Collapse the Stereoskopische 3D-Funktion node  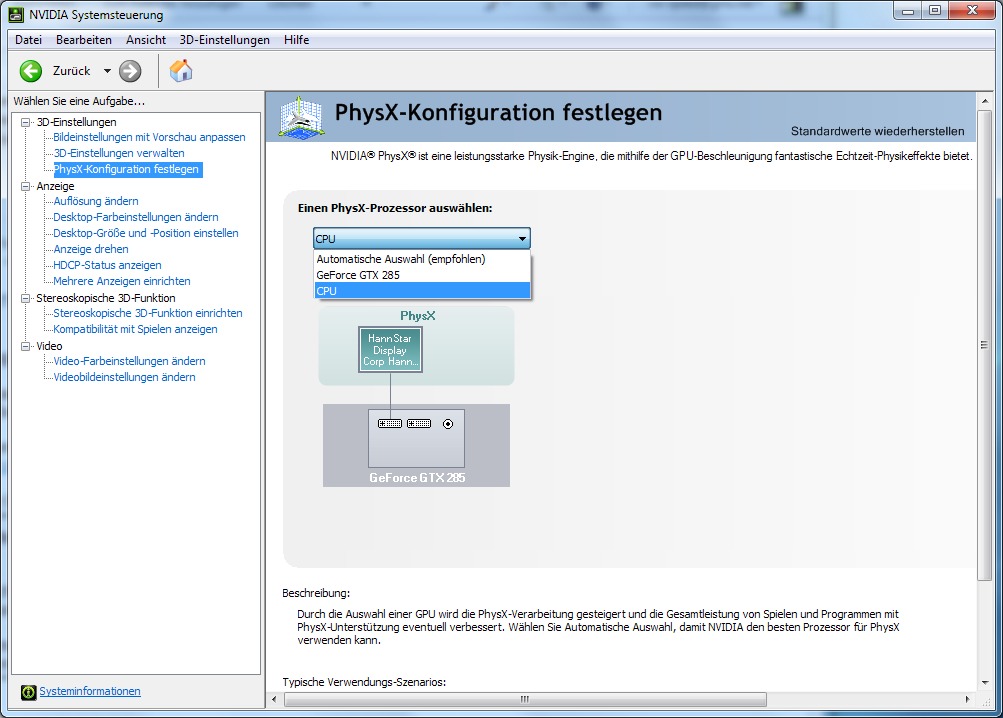click(x=26, y=298)
